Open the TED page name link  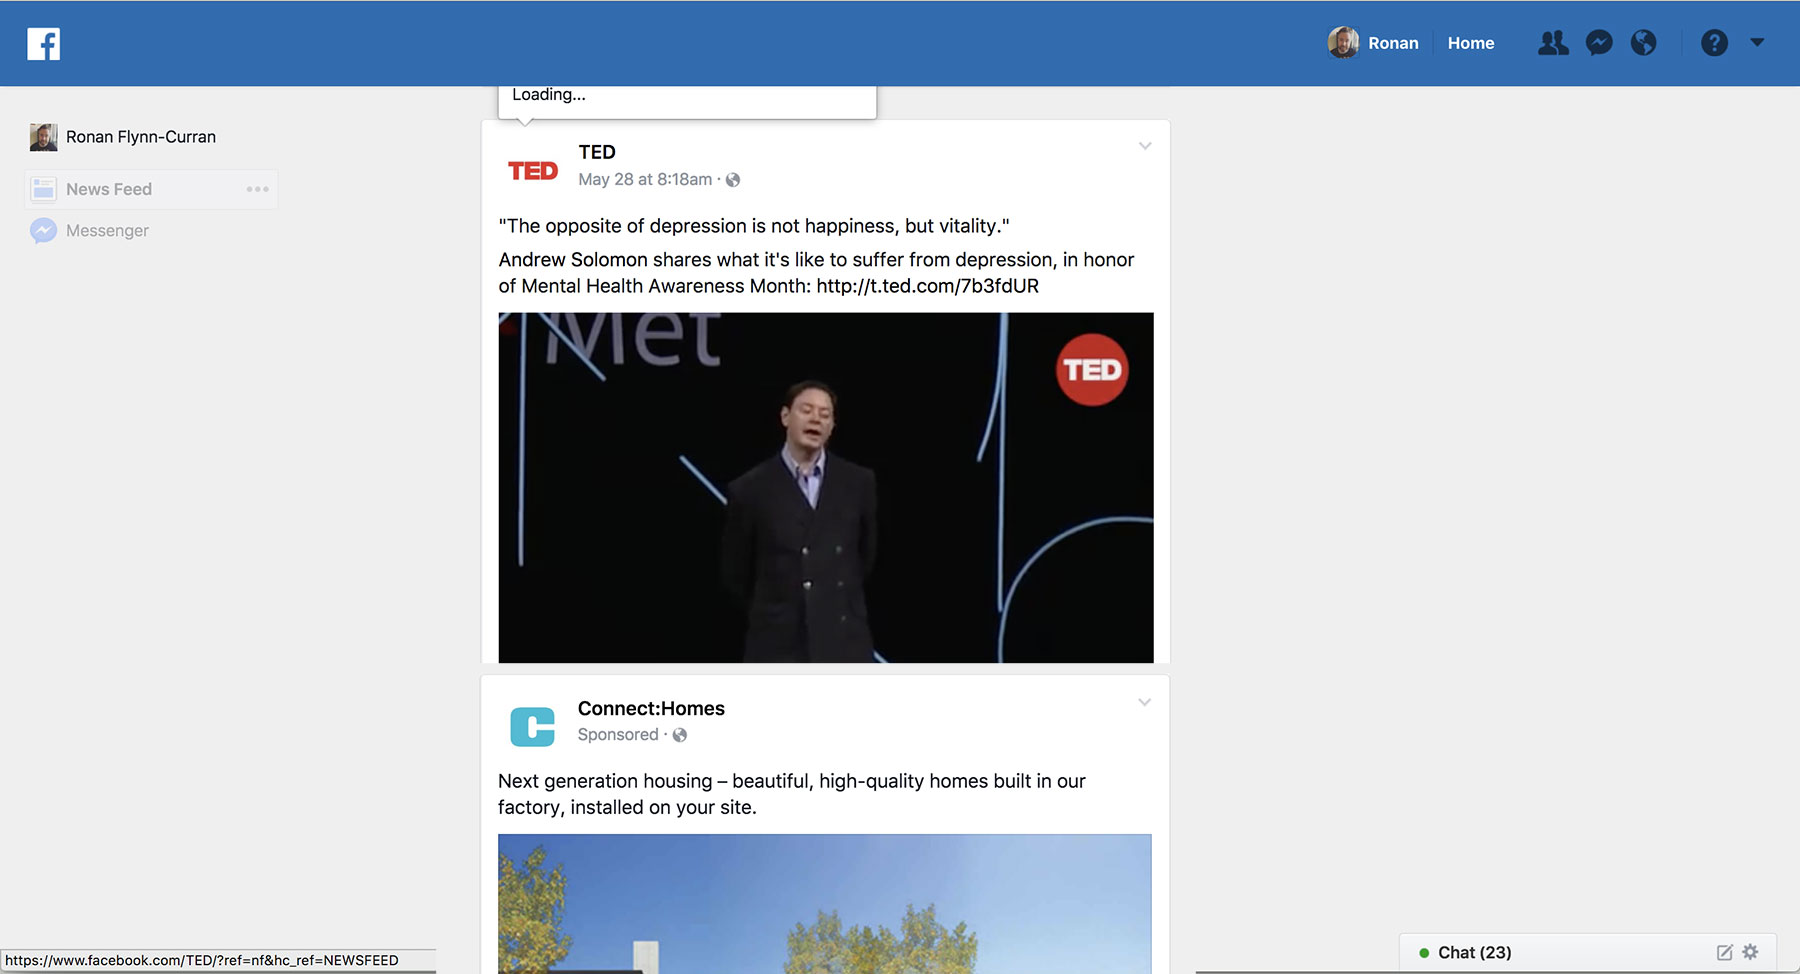click(x=597, y=152)
